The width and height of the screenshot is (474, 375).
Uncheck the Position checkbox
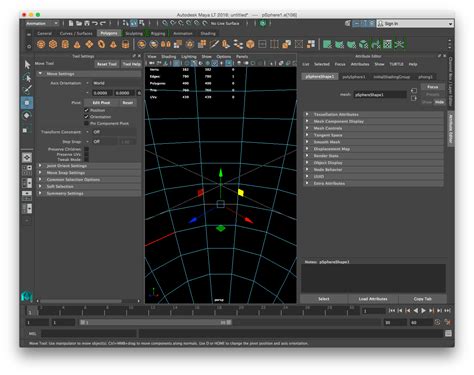tap(86, 110)
